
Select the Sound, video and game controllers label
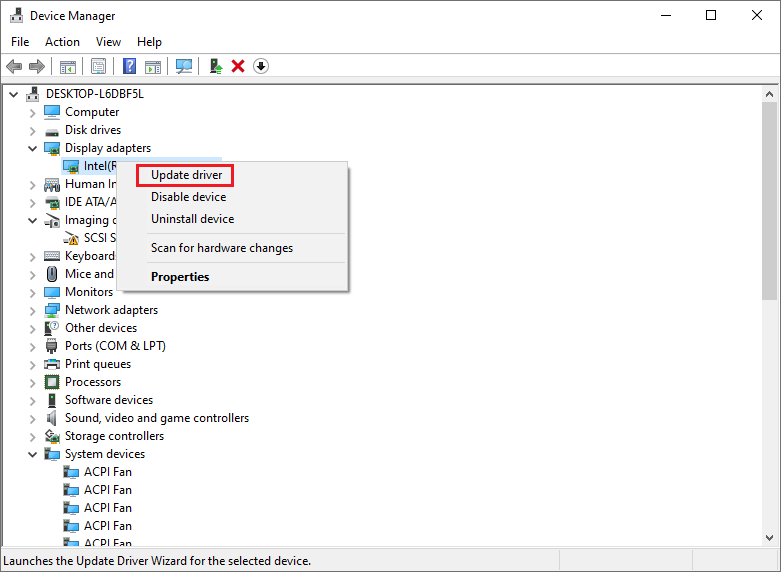(x=157, y=418)
